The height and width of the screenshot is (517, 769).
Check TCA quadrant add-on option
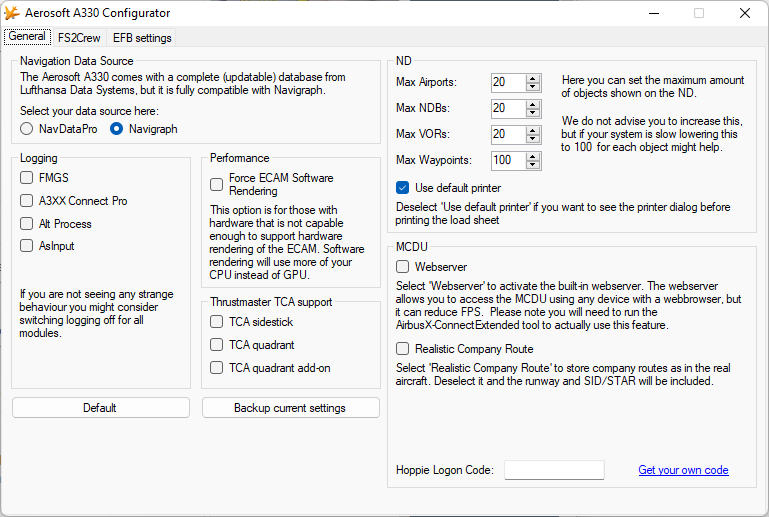pyautogui.click(x=216, y=368)
